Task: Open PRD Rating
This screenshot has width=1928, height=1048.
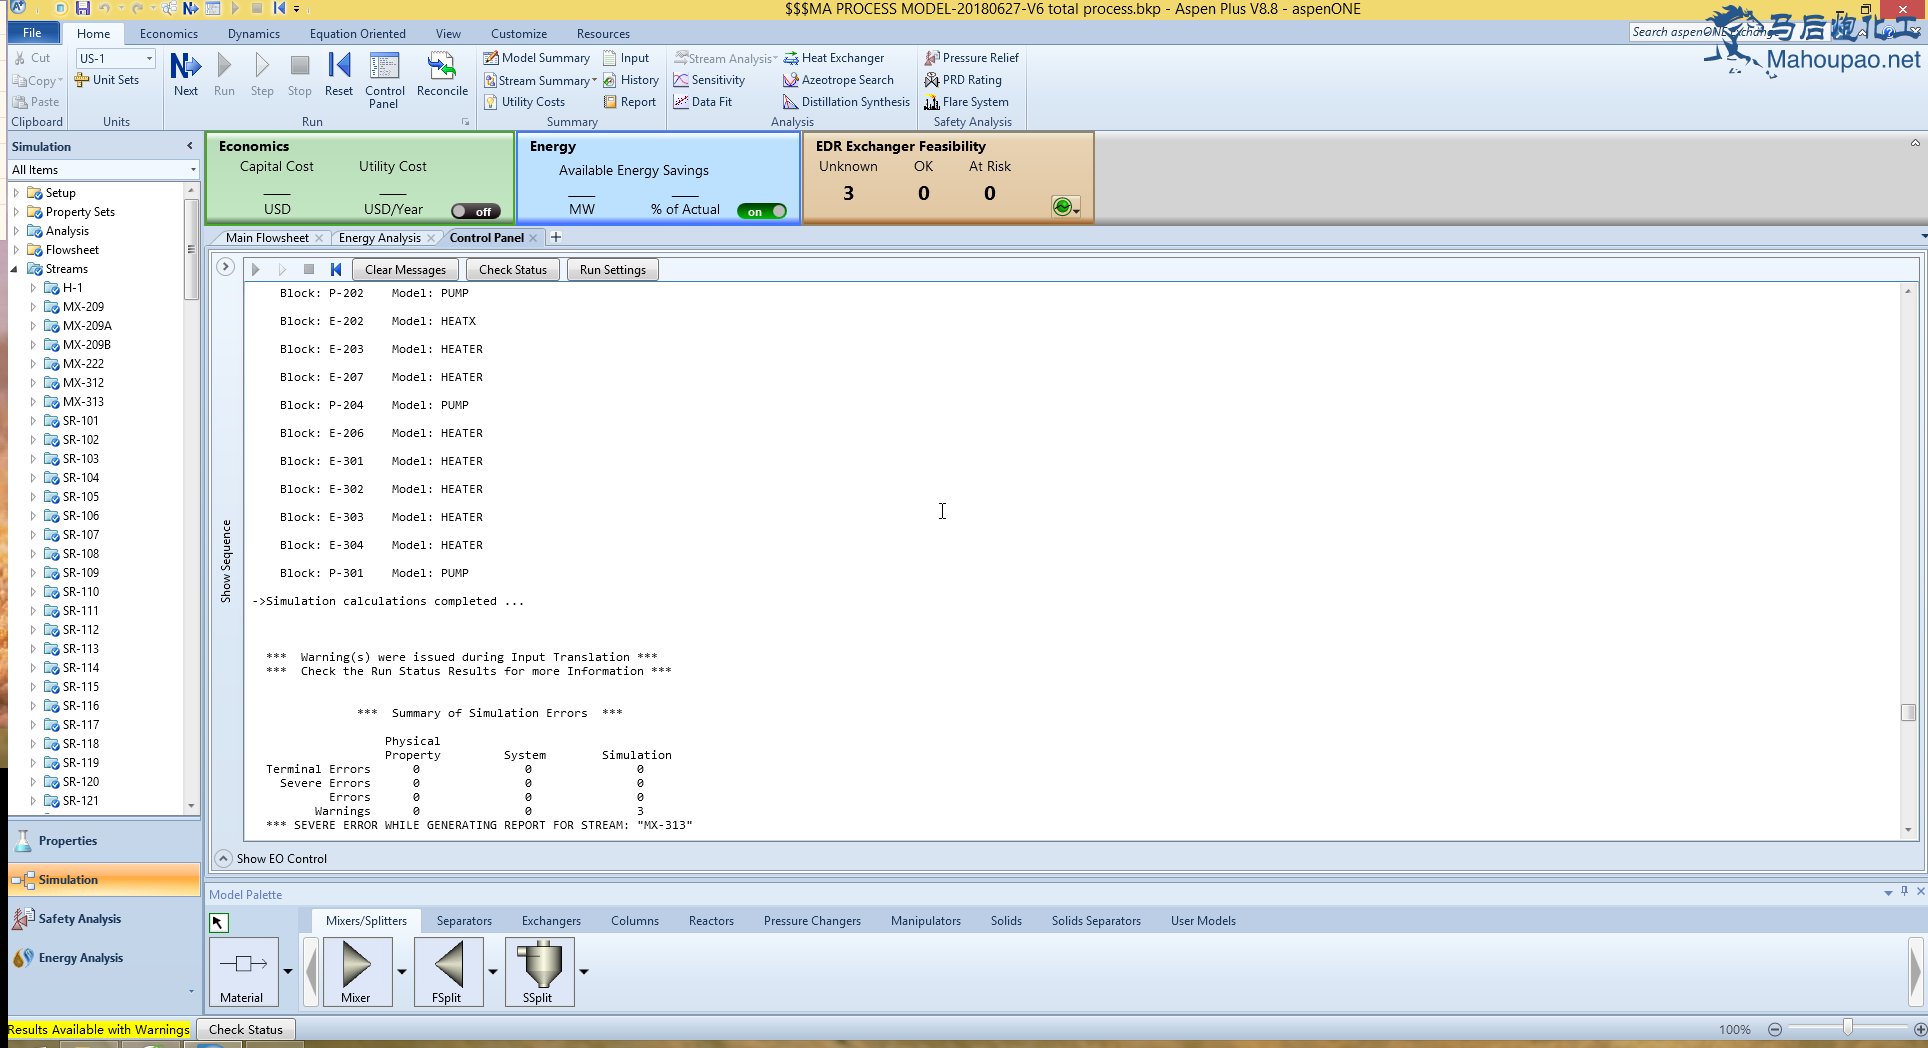Action: pos(963,80)
